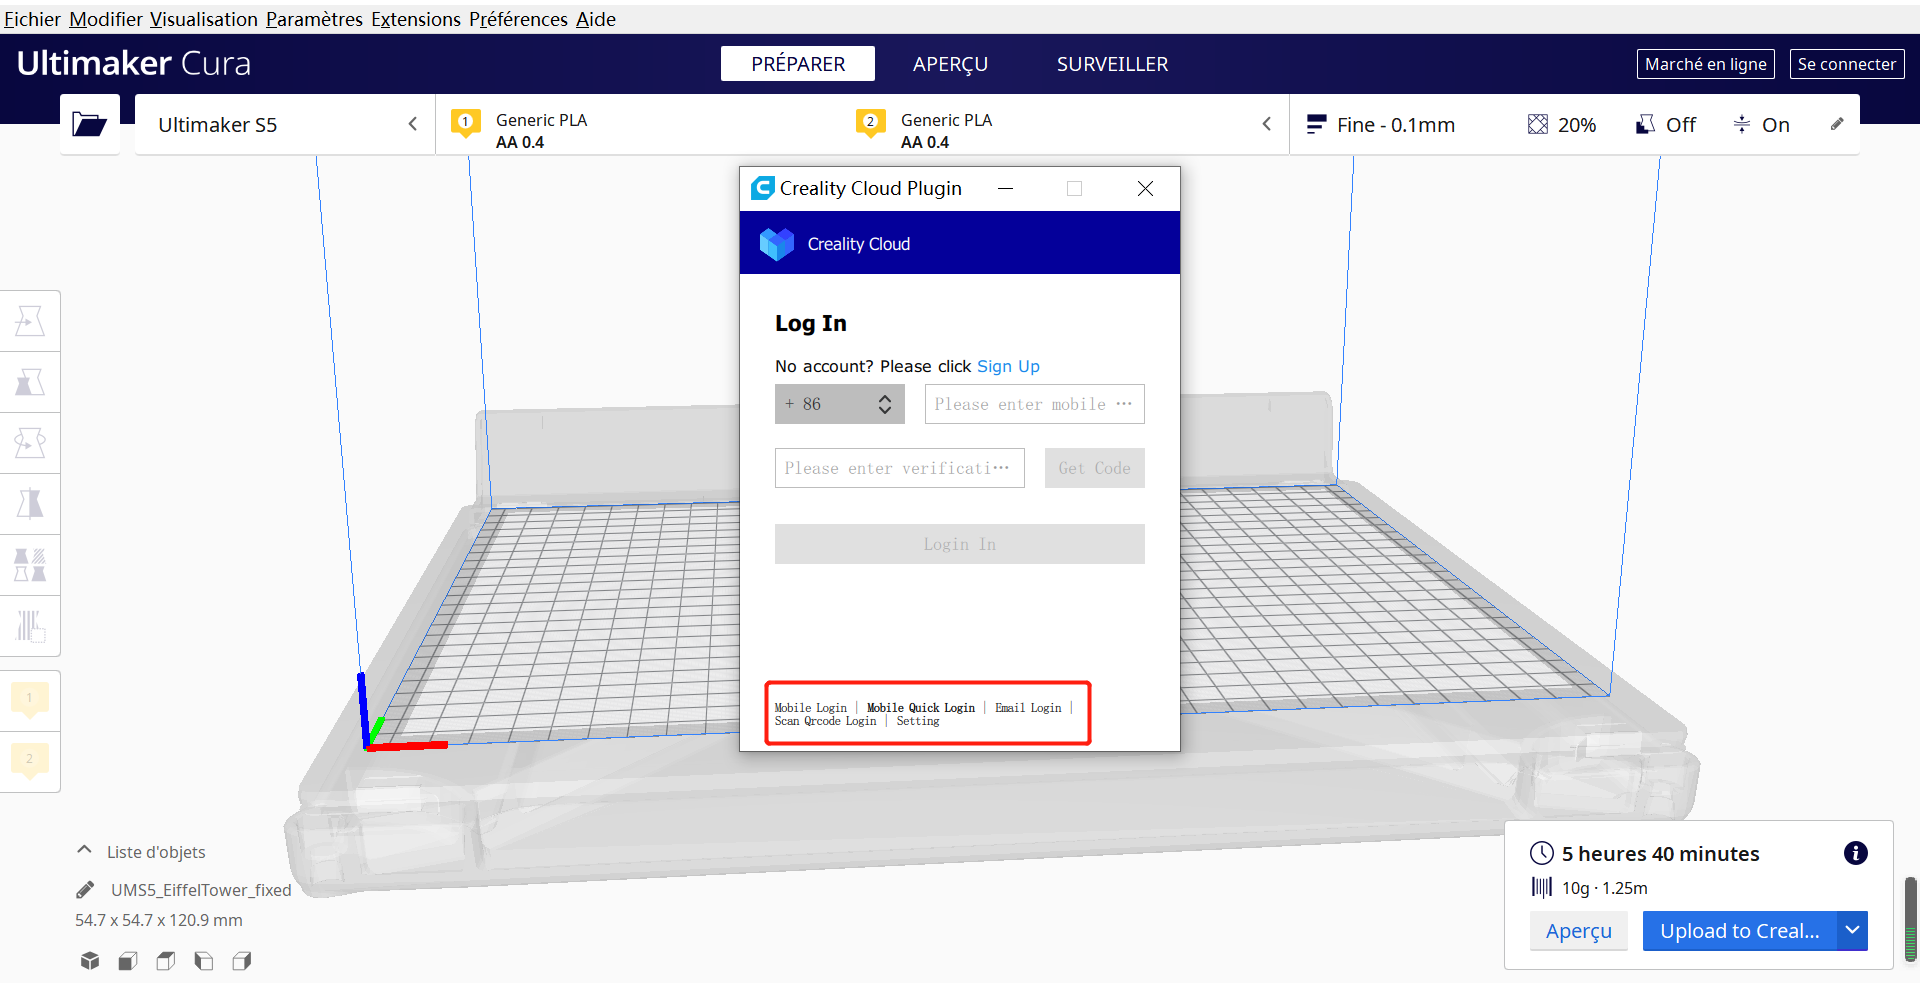Collapse the Ultimaker S5 printer panel
Image resolution: width=1920 pixels, height=983 pixels.
(412, 124)
